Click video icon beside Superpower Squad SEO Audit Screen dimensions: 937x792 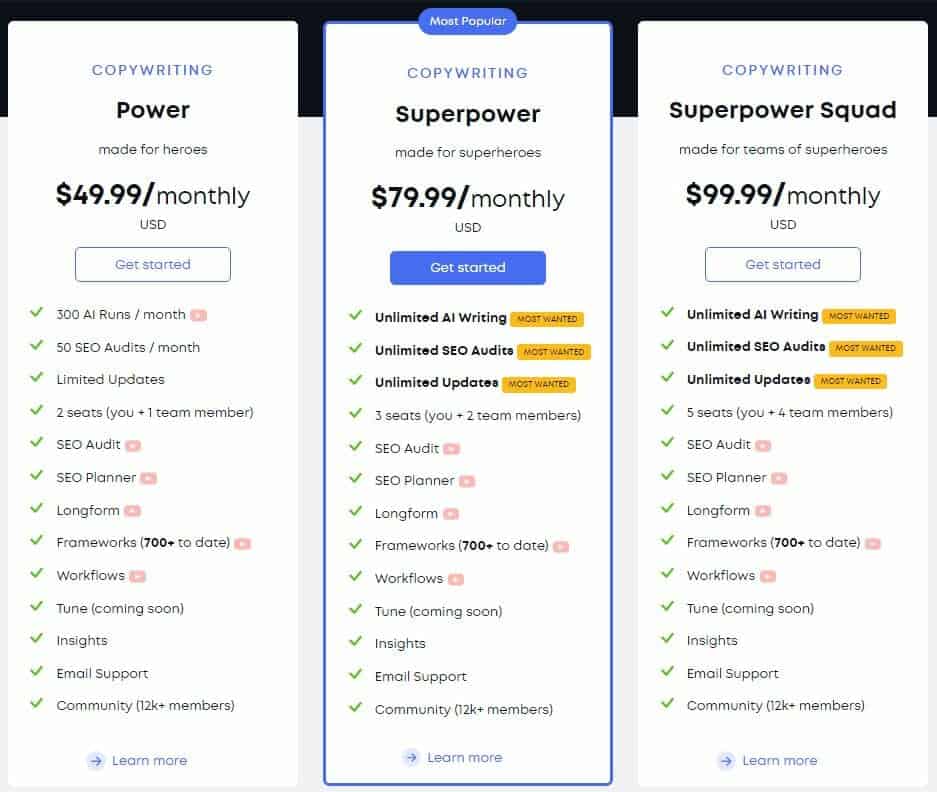point(763,445)
